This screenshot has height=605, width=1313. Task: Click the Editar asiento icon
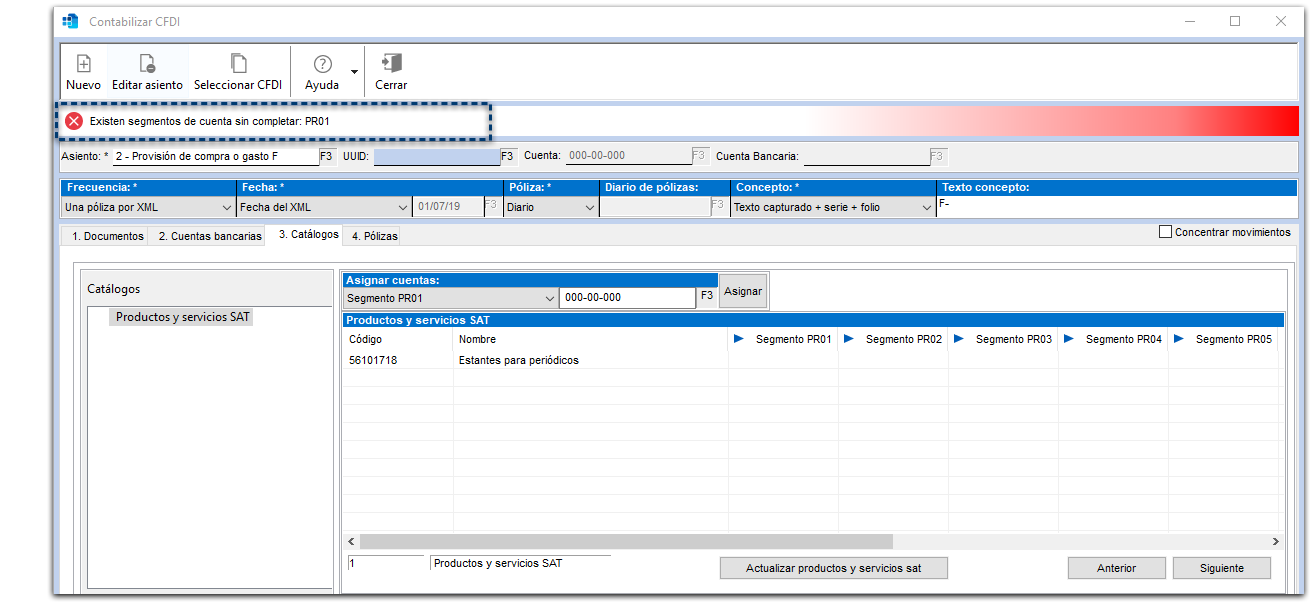(147, 64)
